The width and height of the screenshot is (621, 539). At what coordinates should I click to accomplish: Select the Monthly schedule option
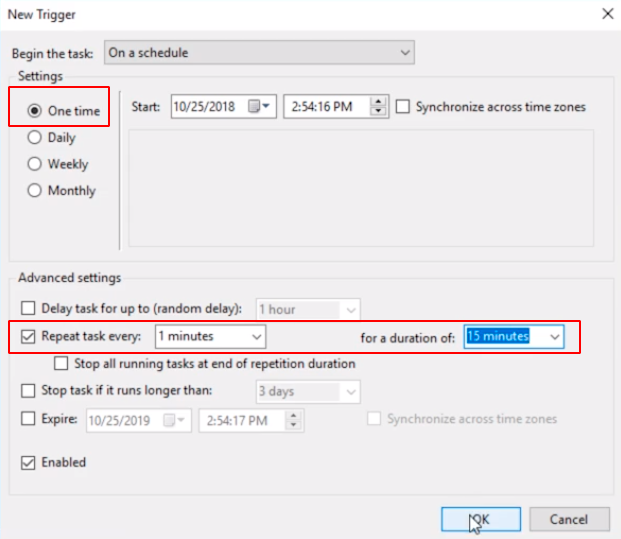coord(34,190)
